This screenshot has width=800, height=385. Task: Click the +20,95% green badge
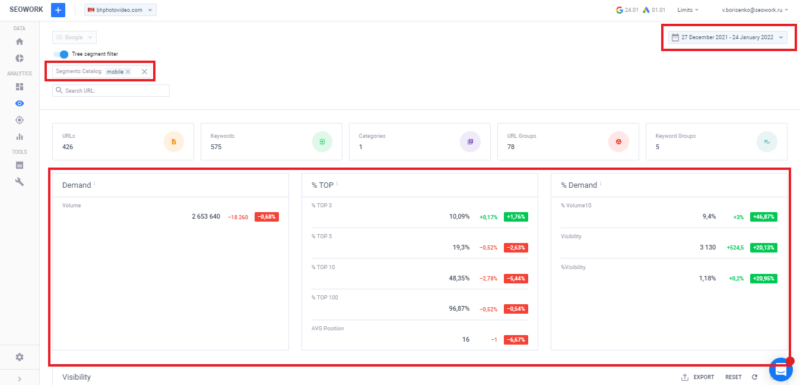click(x=764, y=278)
